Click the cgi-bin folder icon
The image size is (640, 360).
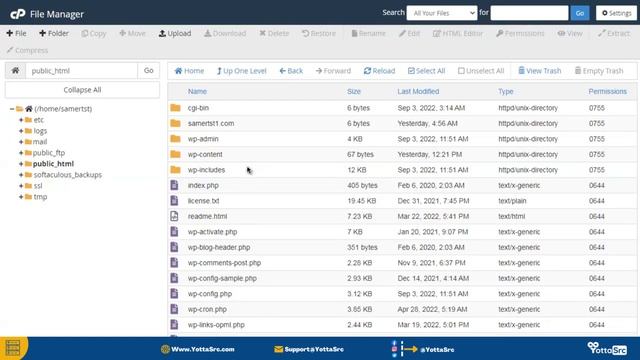(x=176, y=108)
